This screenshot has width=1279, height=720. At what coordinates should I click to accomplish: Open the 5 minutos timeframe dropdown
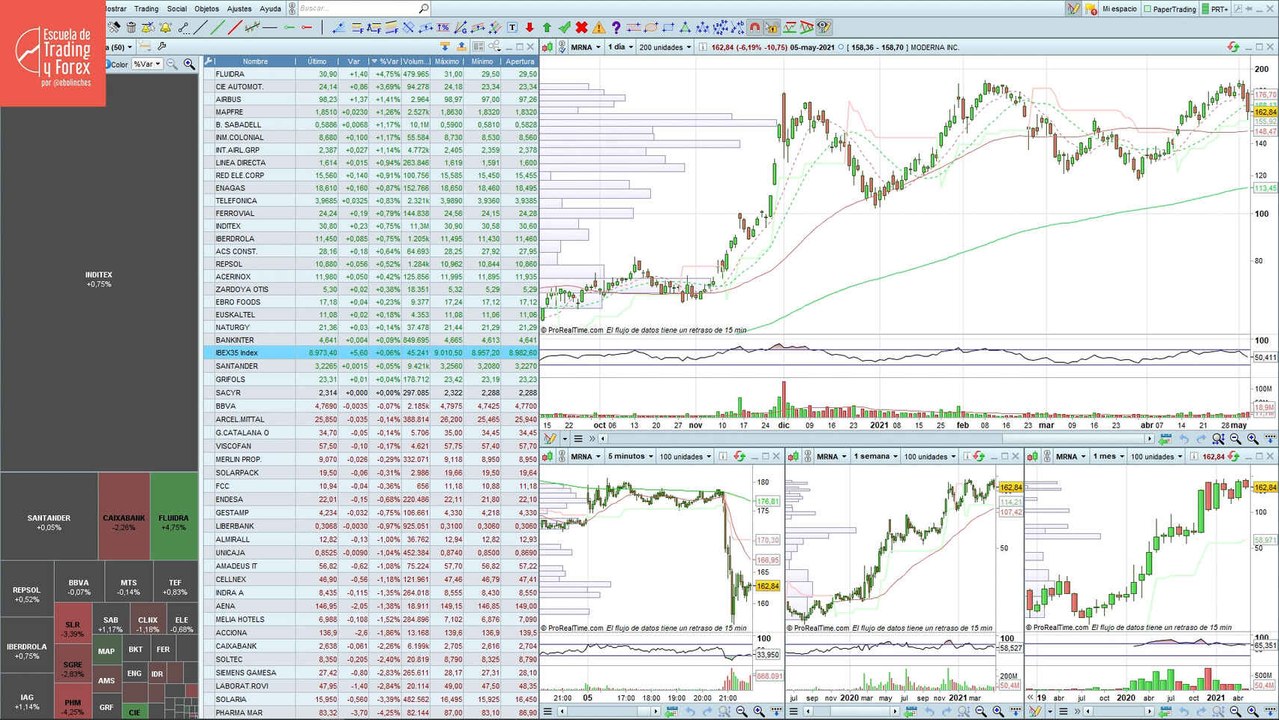[629, 456]
